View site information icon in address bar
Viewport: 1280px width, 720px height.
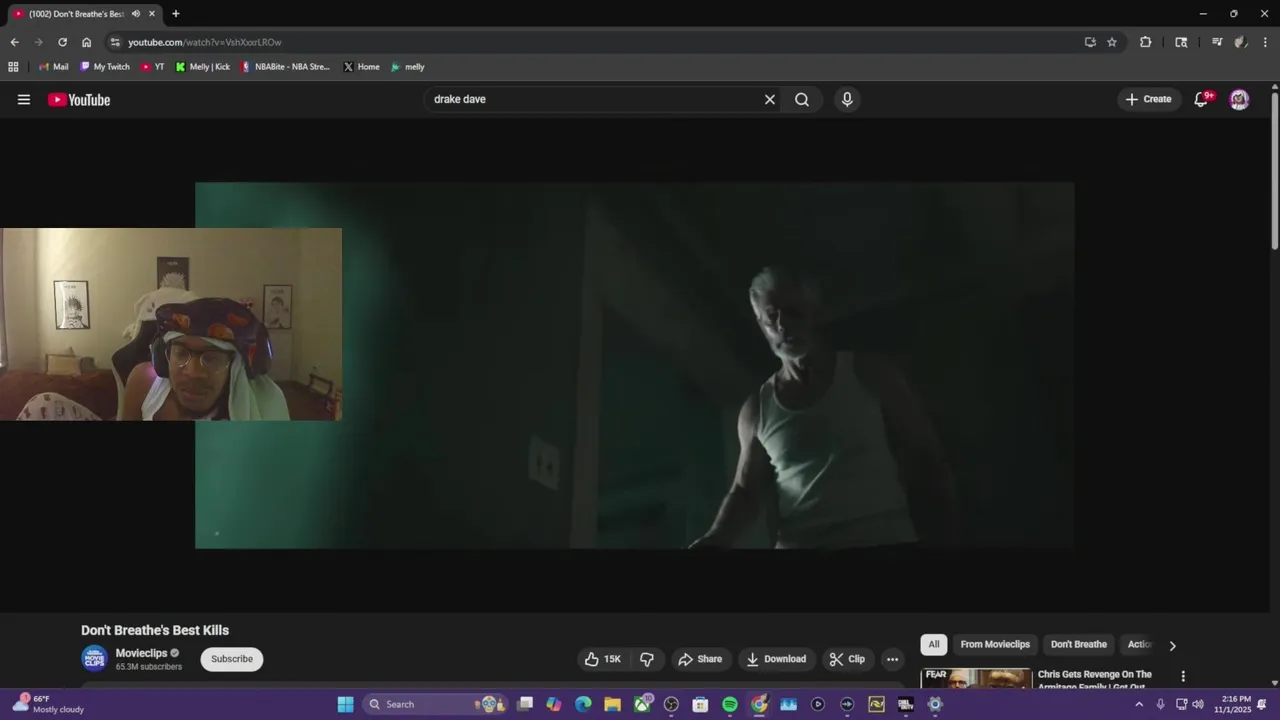point(115,42)
